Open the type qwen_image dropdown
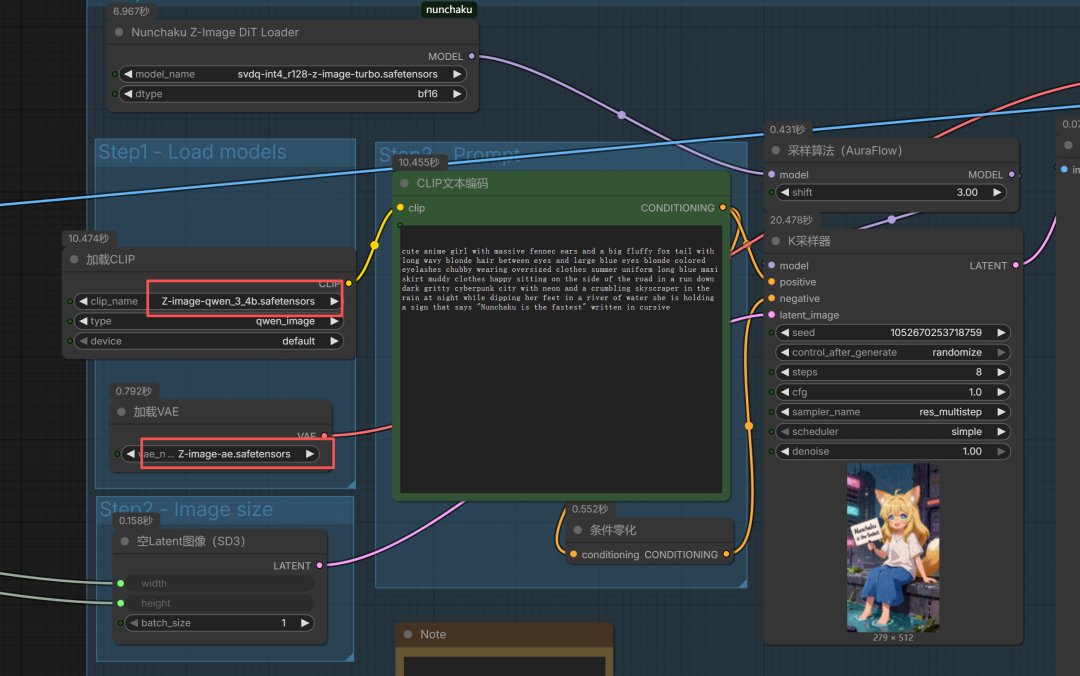Screen dimensions: 1080x676 209,322
